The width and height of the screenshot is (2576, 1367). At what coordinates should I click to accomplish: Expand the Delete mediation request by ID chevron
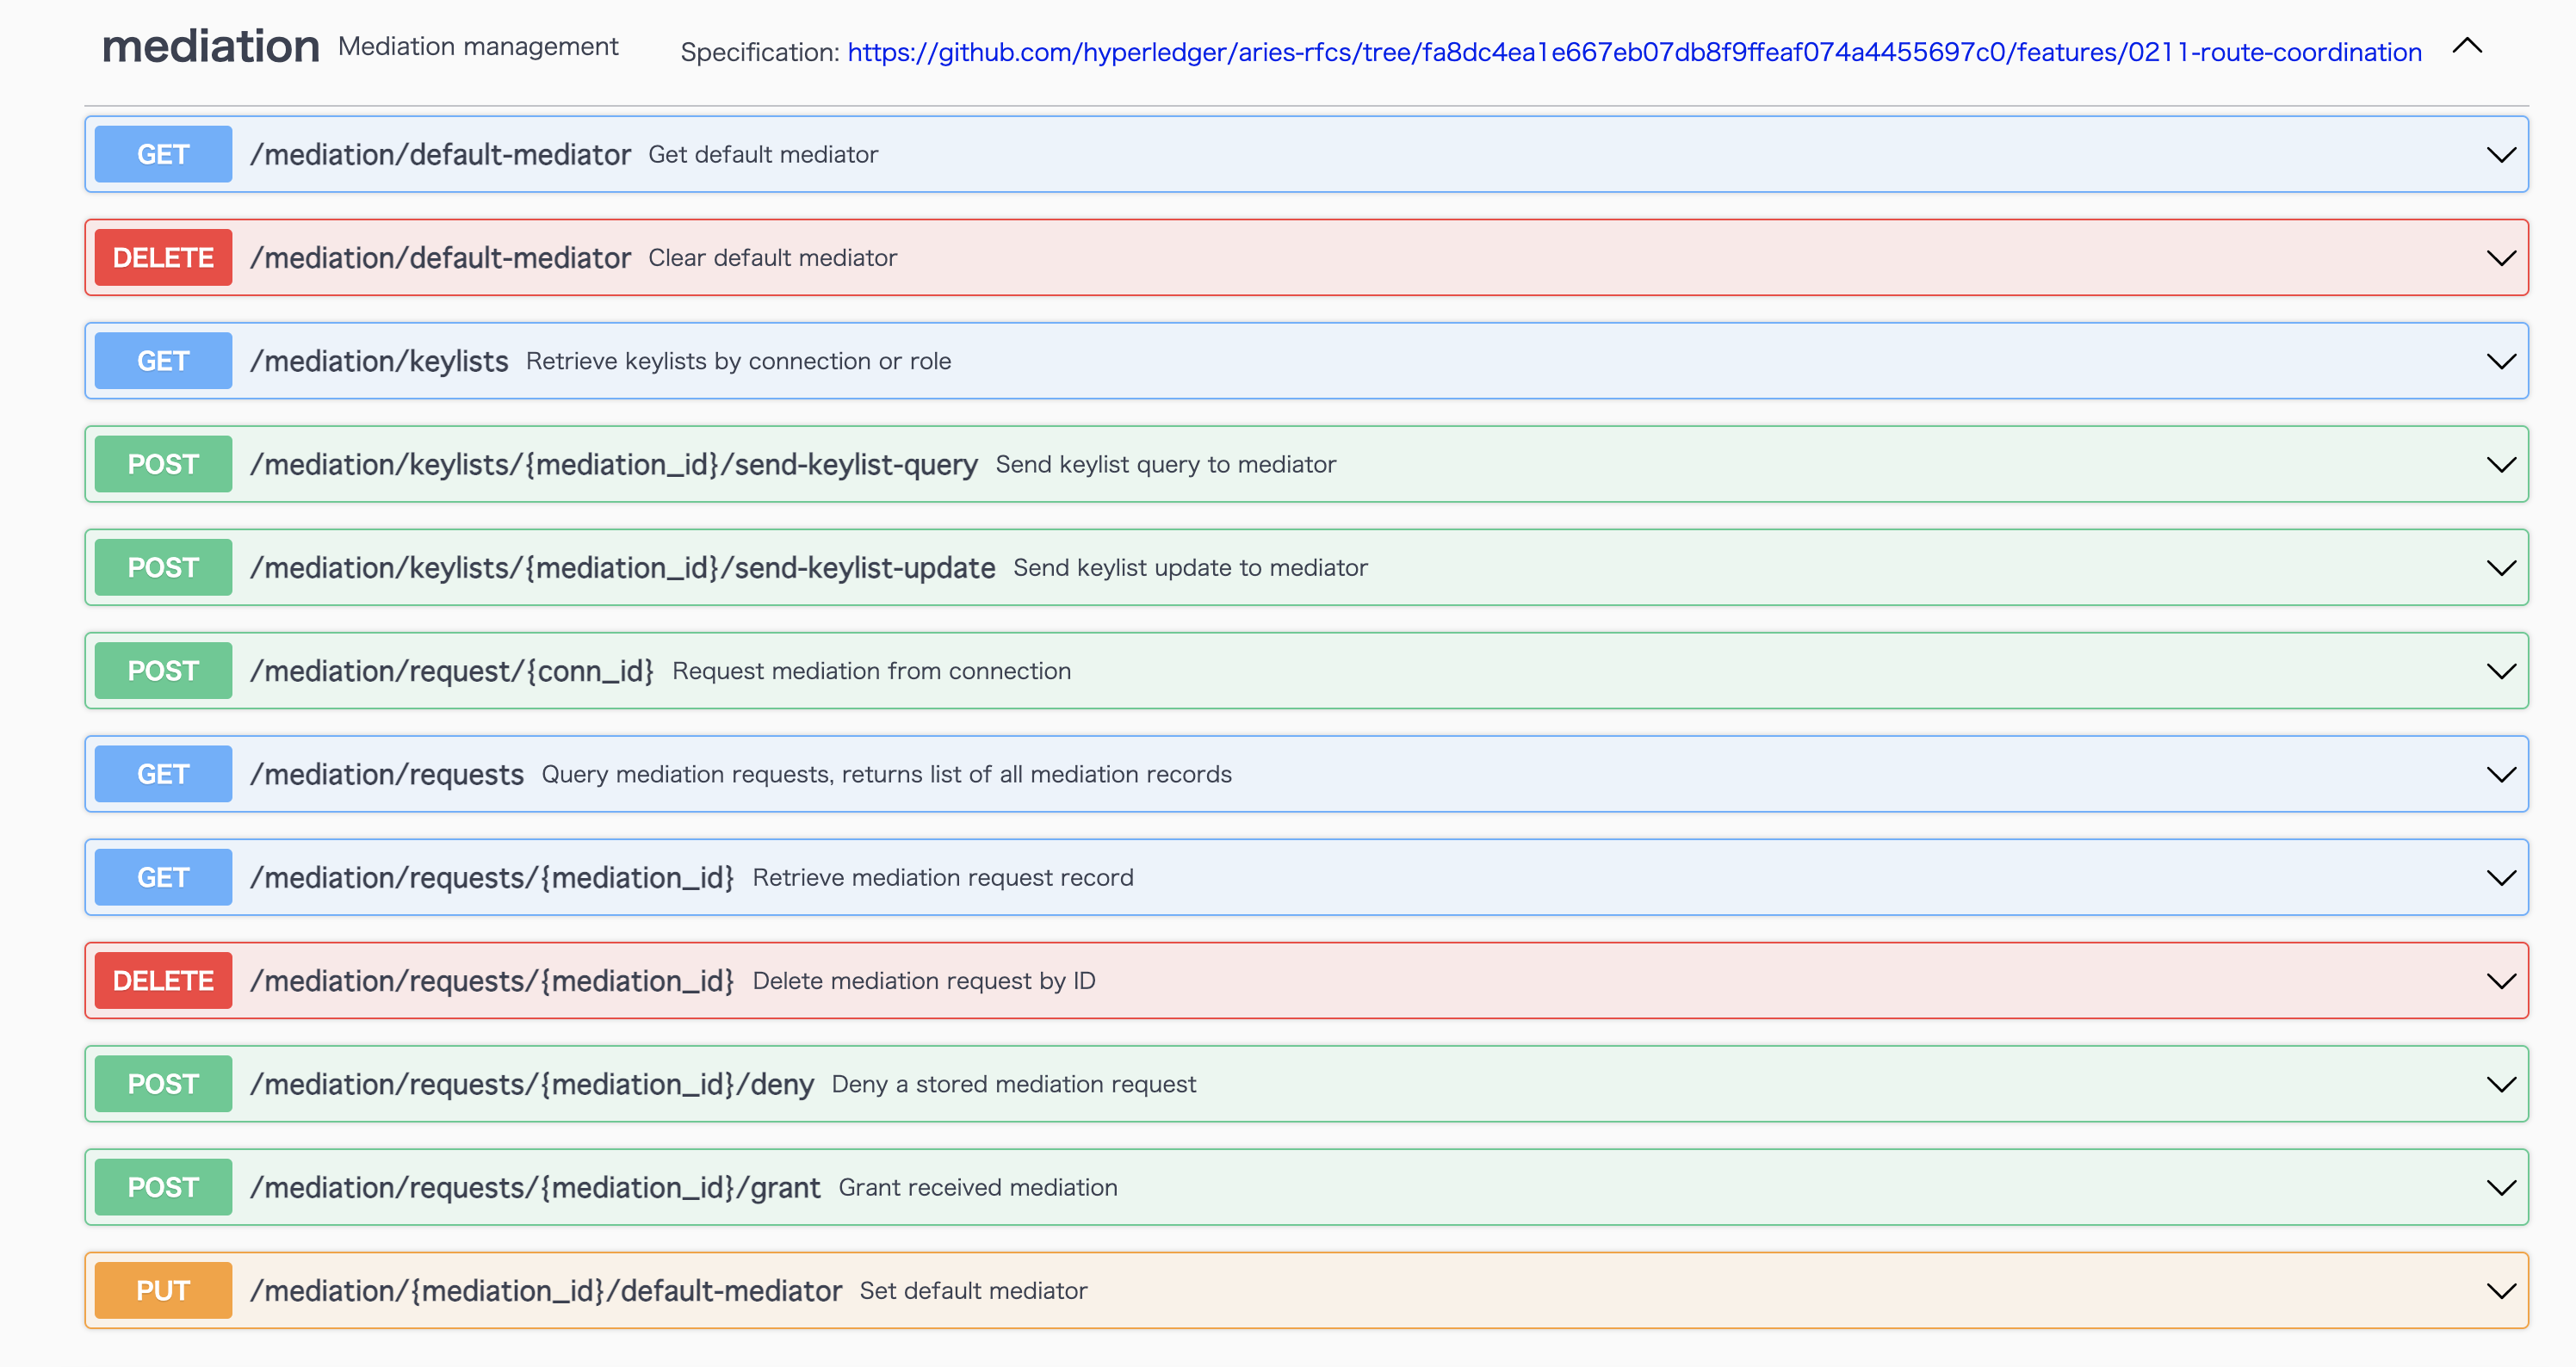pos(2501,981)
